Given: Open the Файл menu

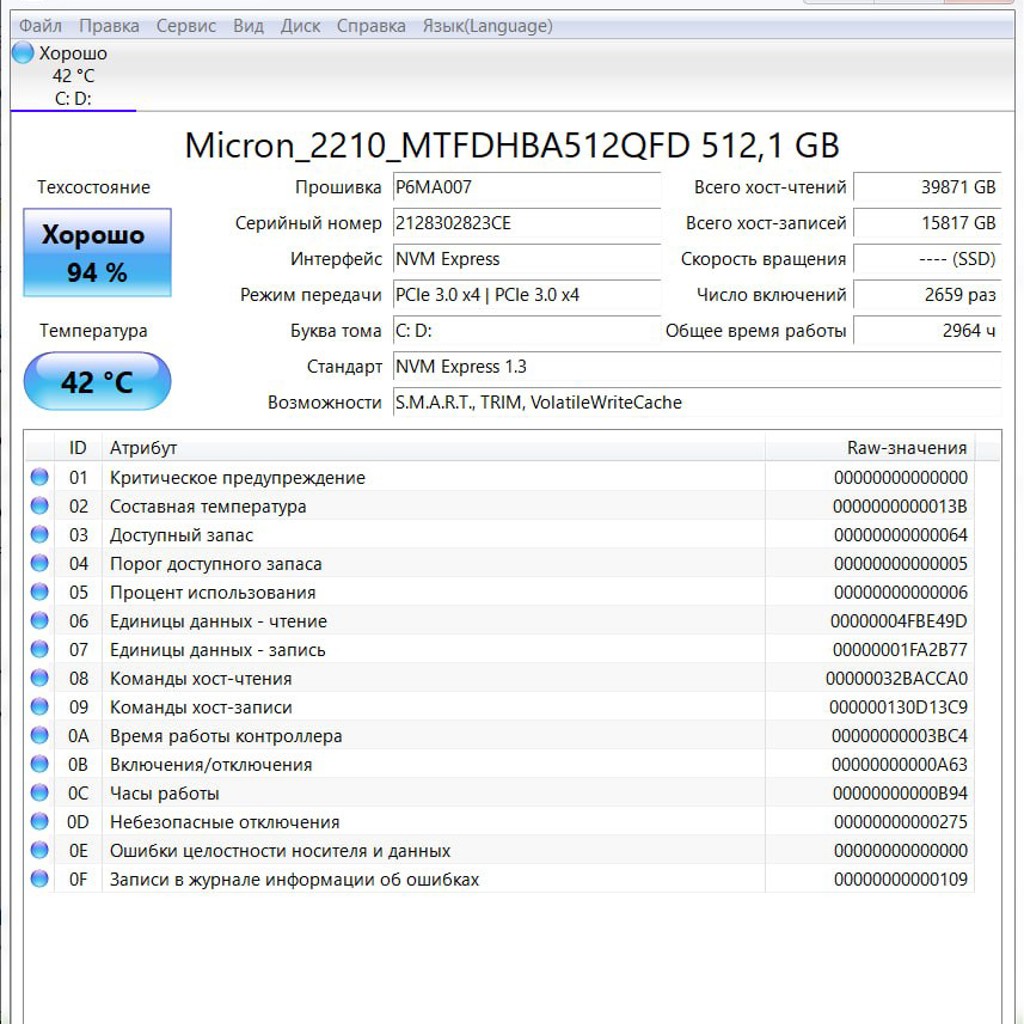Looking at the screenshot, I should click(40, 26).
